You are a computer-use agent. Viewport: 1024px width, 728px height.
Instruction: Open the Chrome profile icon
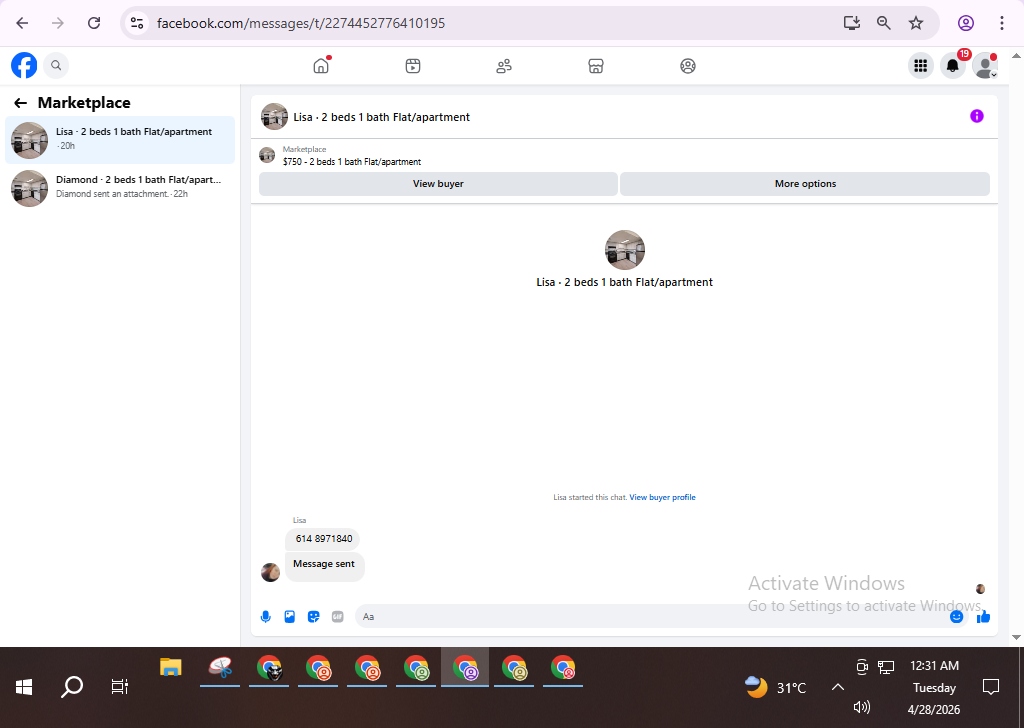coord(966,23)
